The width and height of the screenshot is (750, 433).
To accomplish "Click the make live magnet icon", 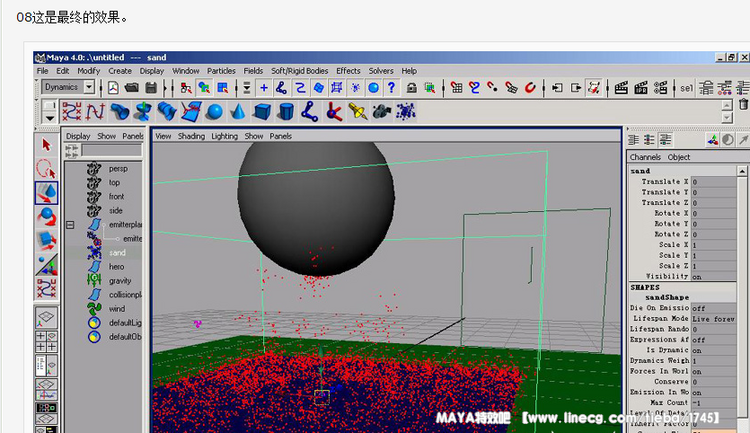I will [530, 88].
